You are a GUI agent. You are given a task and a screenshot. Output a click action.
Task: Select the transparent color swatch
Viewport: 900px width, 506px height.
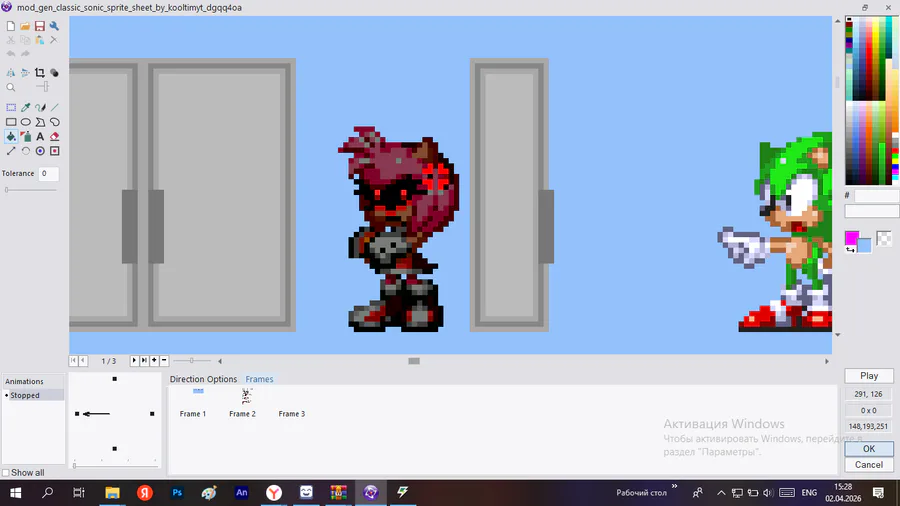point(884,238)
